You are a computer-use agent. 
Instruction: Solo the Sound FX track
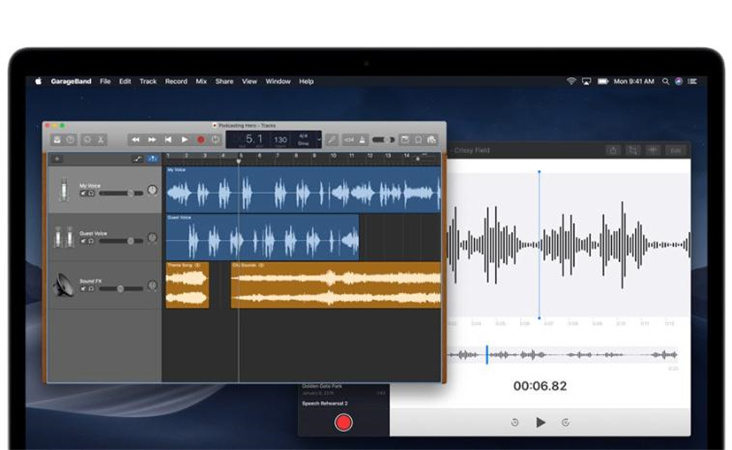click(x=91, y=288)
